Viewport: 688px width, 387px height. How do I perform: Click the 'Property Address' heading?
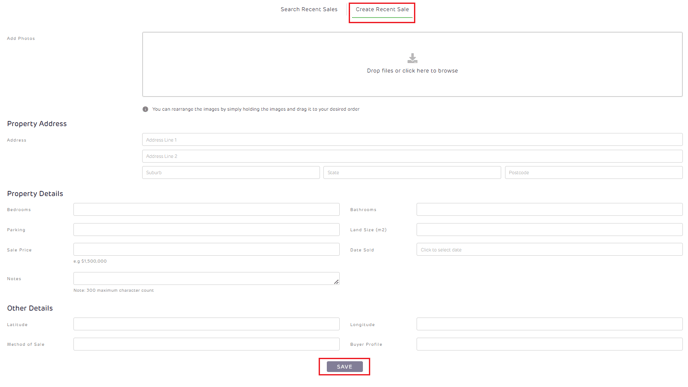37,124
